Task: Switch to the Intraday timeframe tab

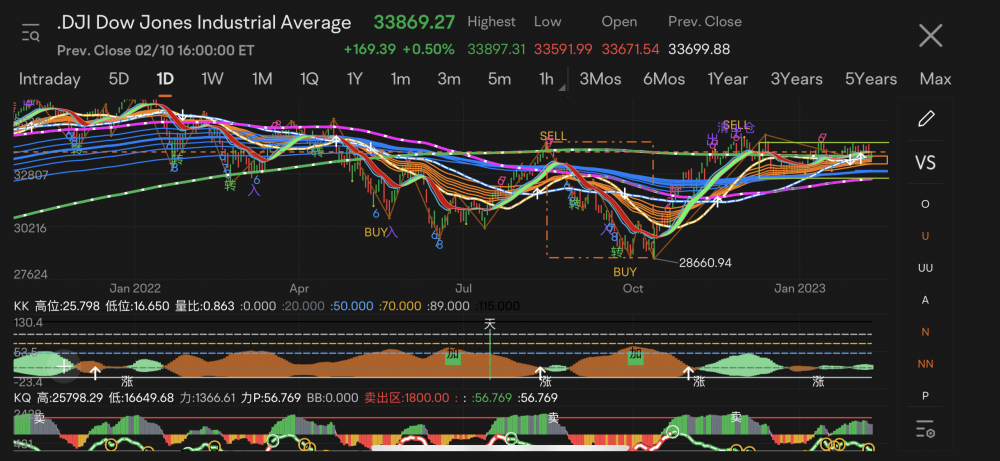Action: tap(49, 79)
